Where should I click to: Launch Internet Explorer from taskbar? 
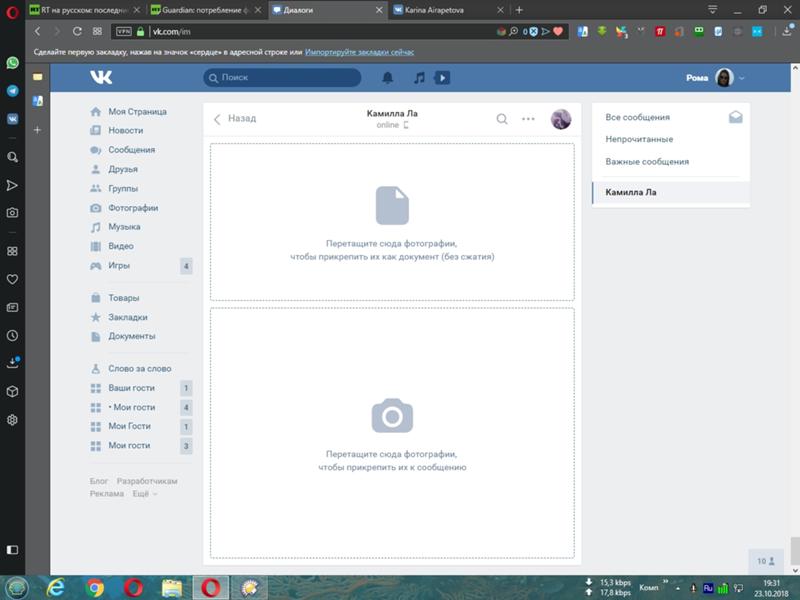coord(56,588)
